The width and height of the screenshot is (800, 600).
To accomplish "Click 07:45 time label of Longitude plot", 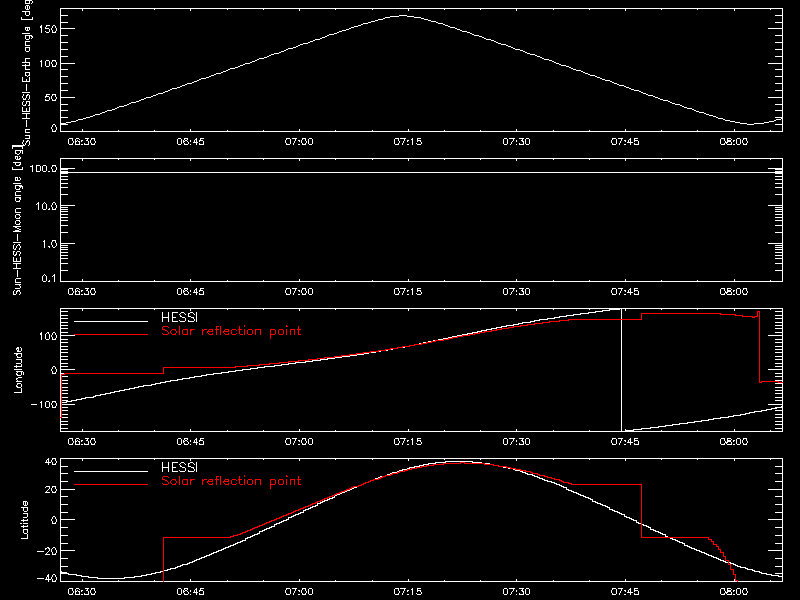I will [x=625, y=441].
